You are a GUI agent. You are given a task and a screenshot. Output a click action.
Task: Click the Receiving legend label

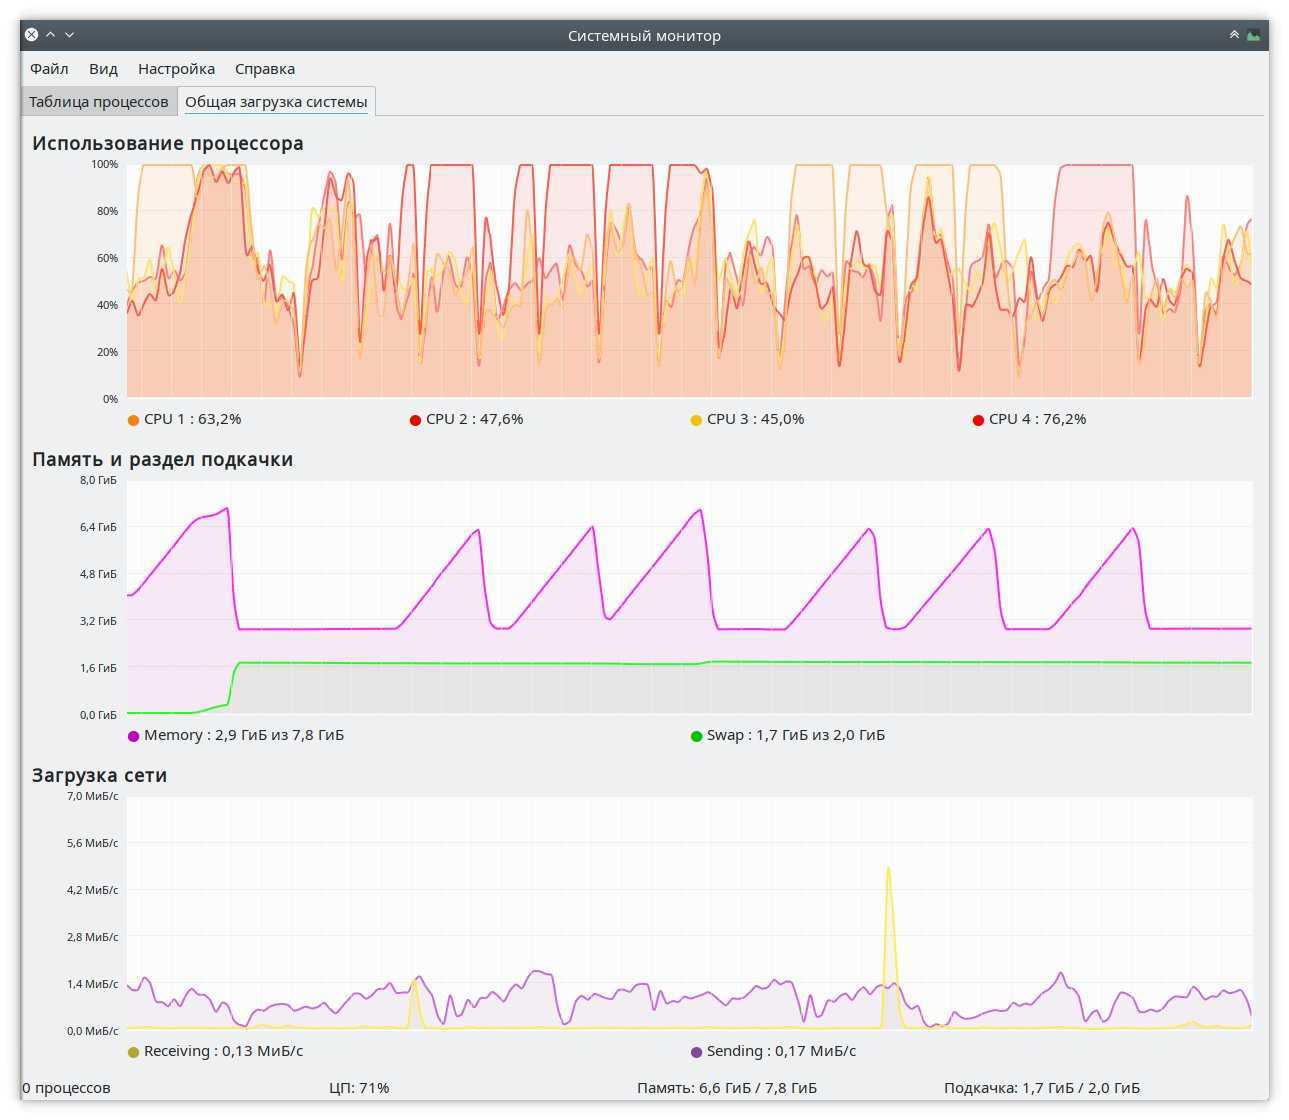tap(223, 1051)
